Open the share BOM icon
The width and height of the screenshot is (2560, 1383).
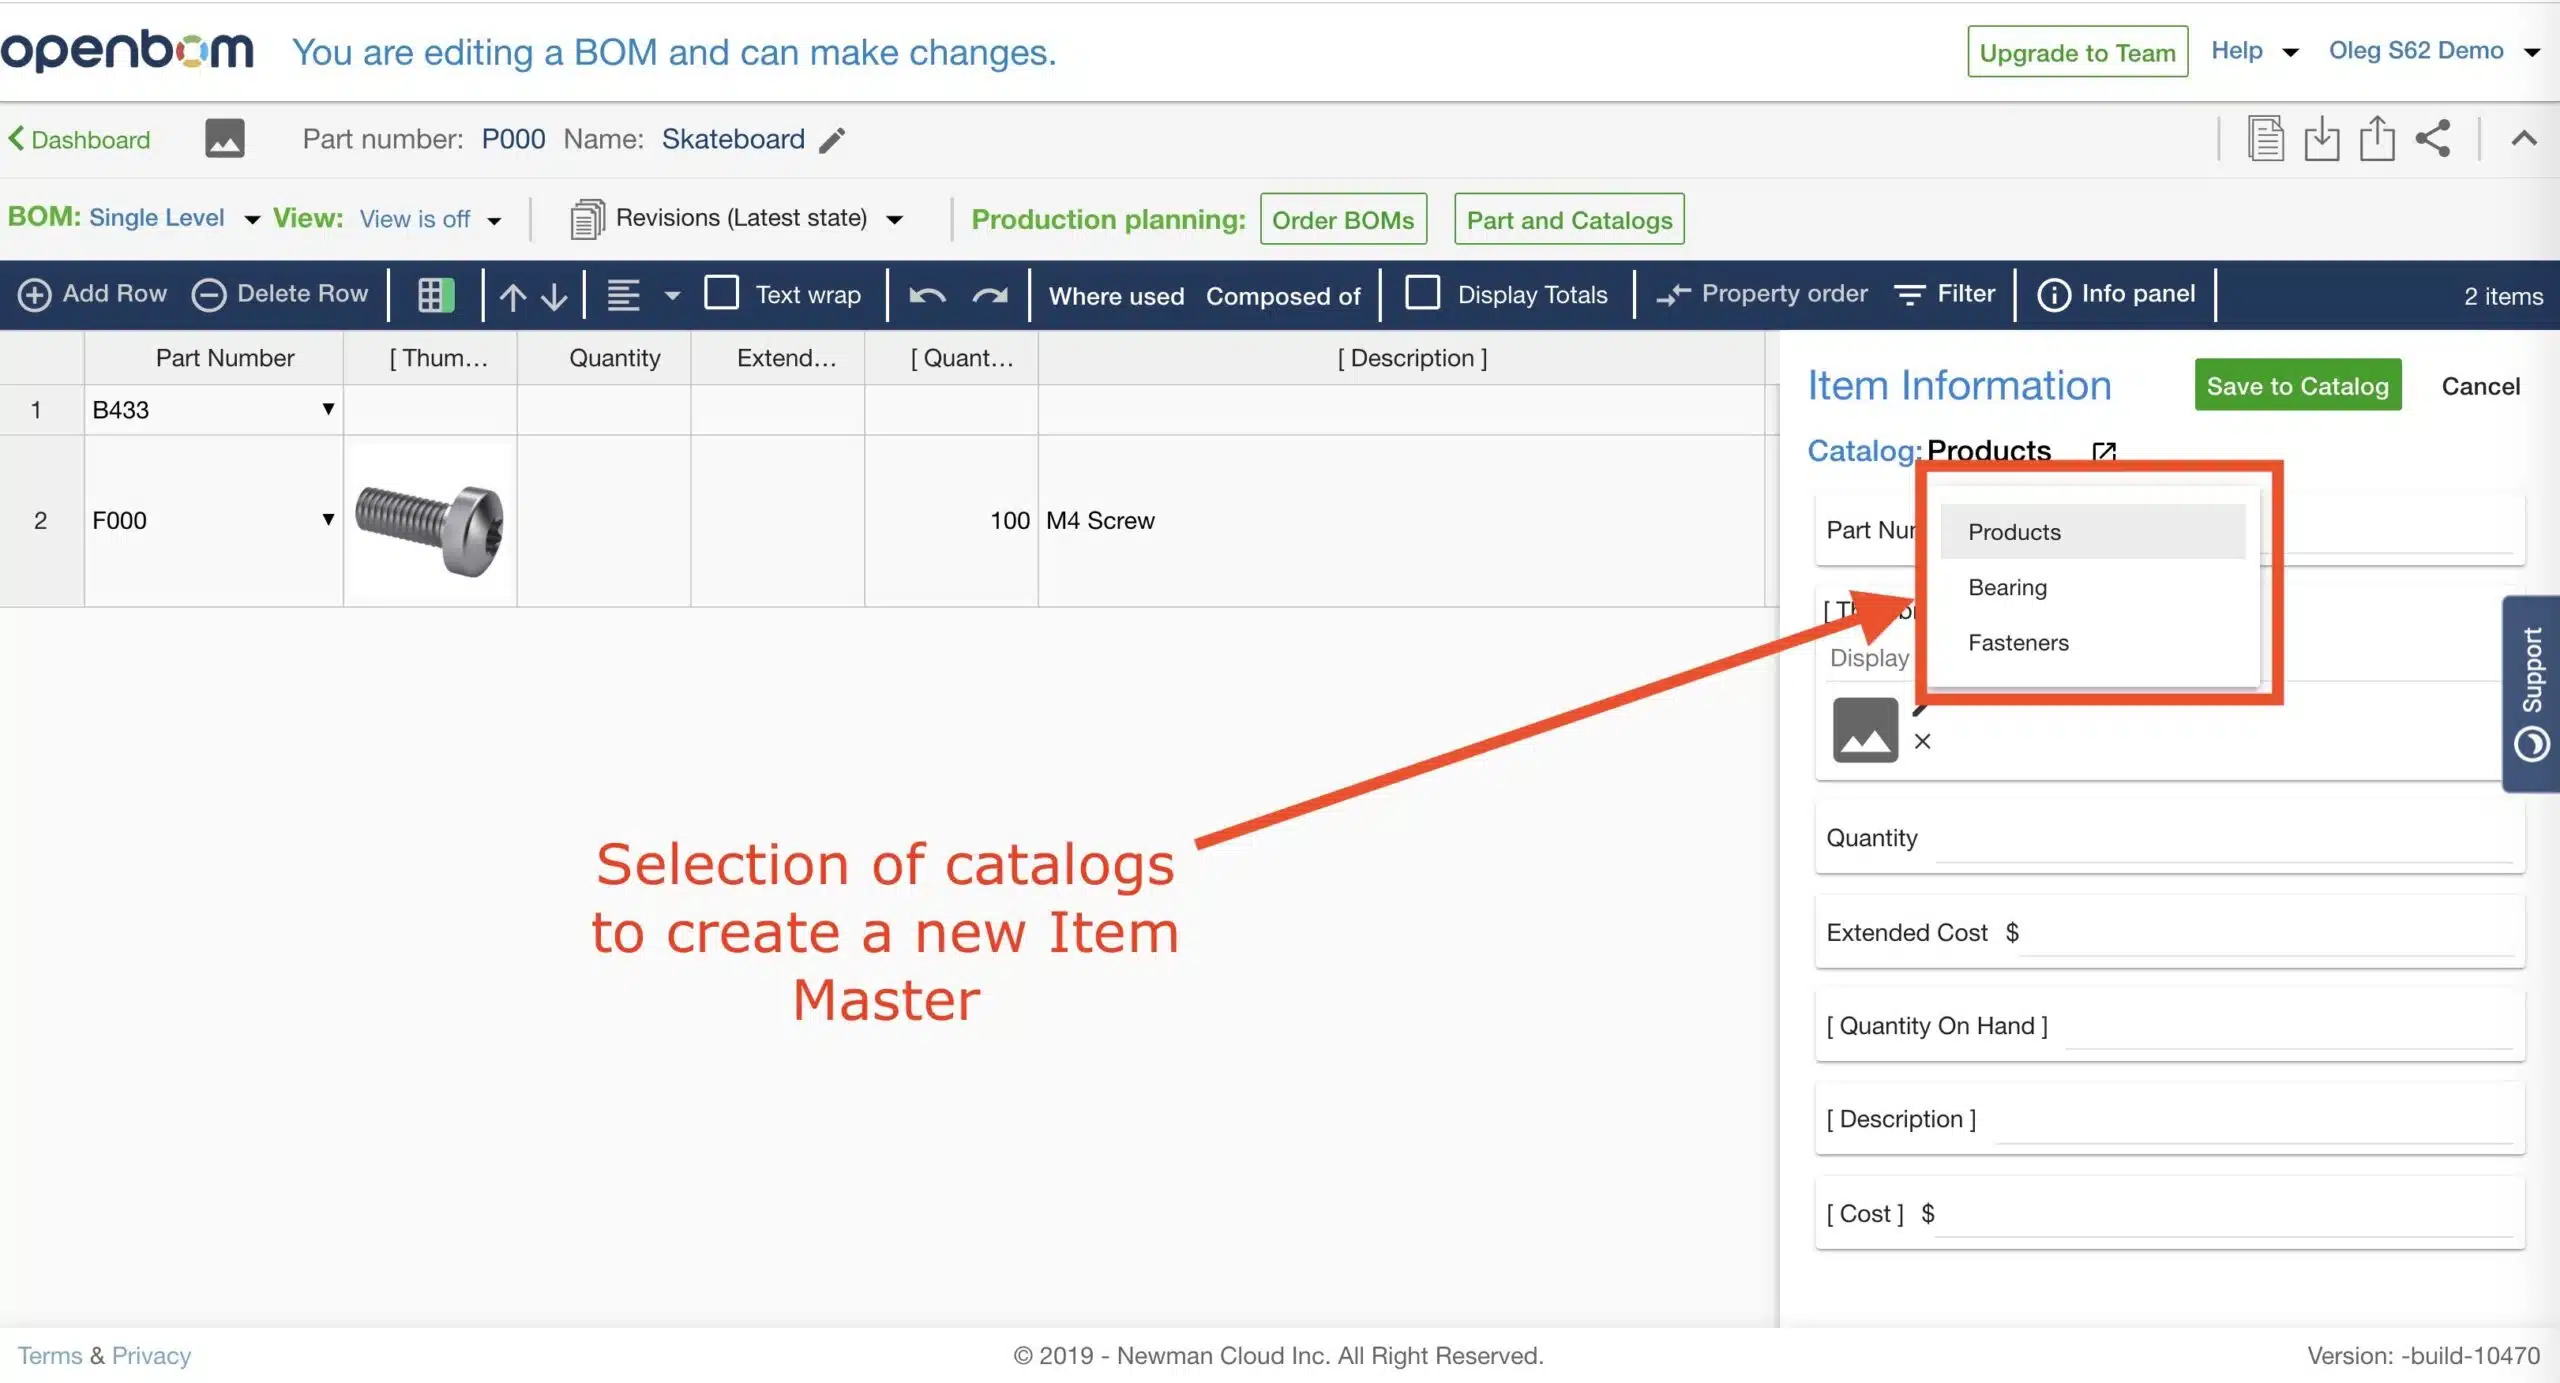[x=2433, y=138]
